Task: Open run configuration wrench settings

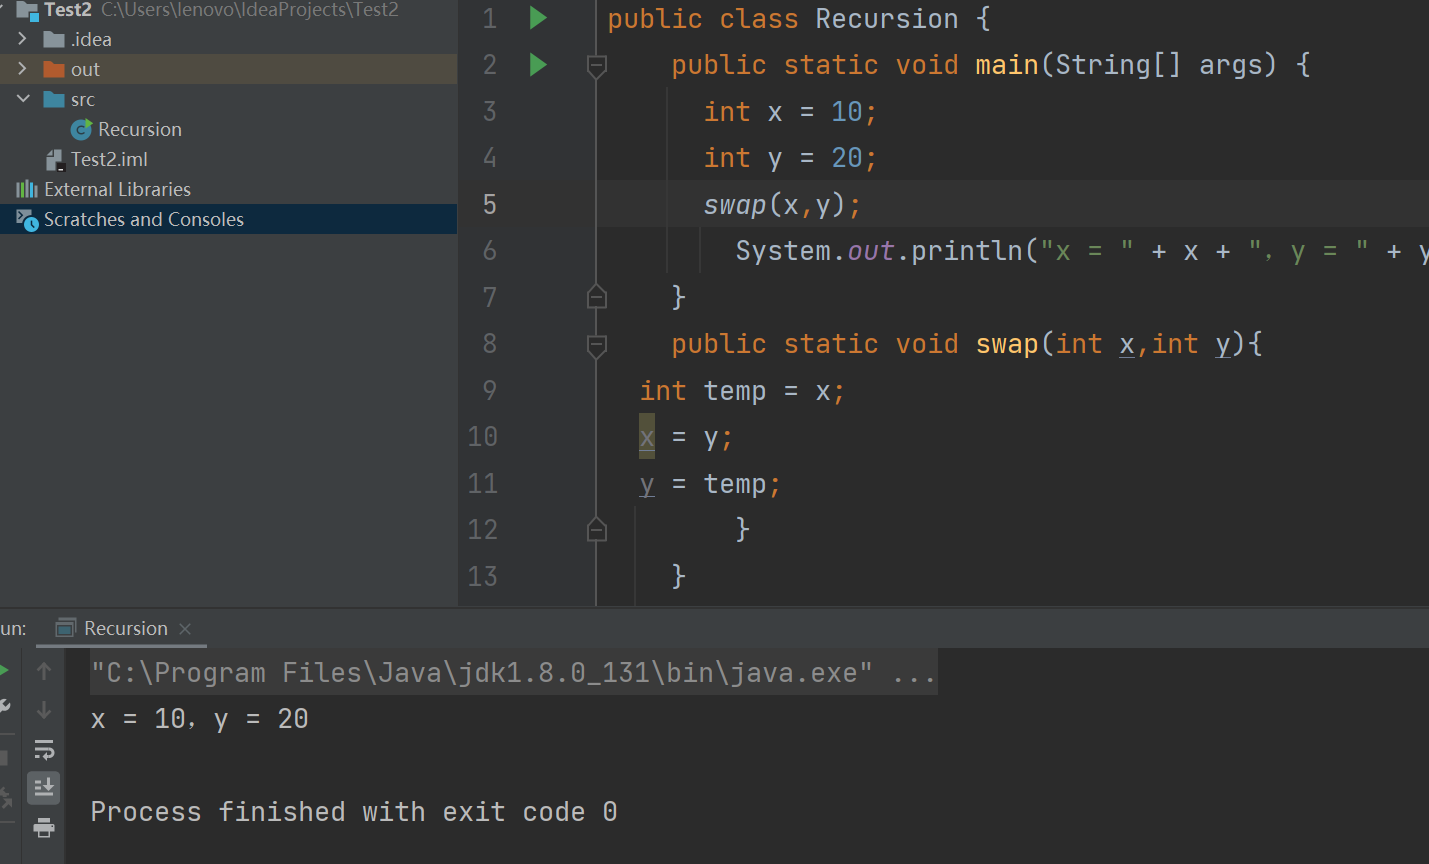Action: 4,708
